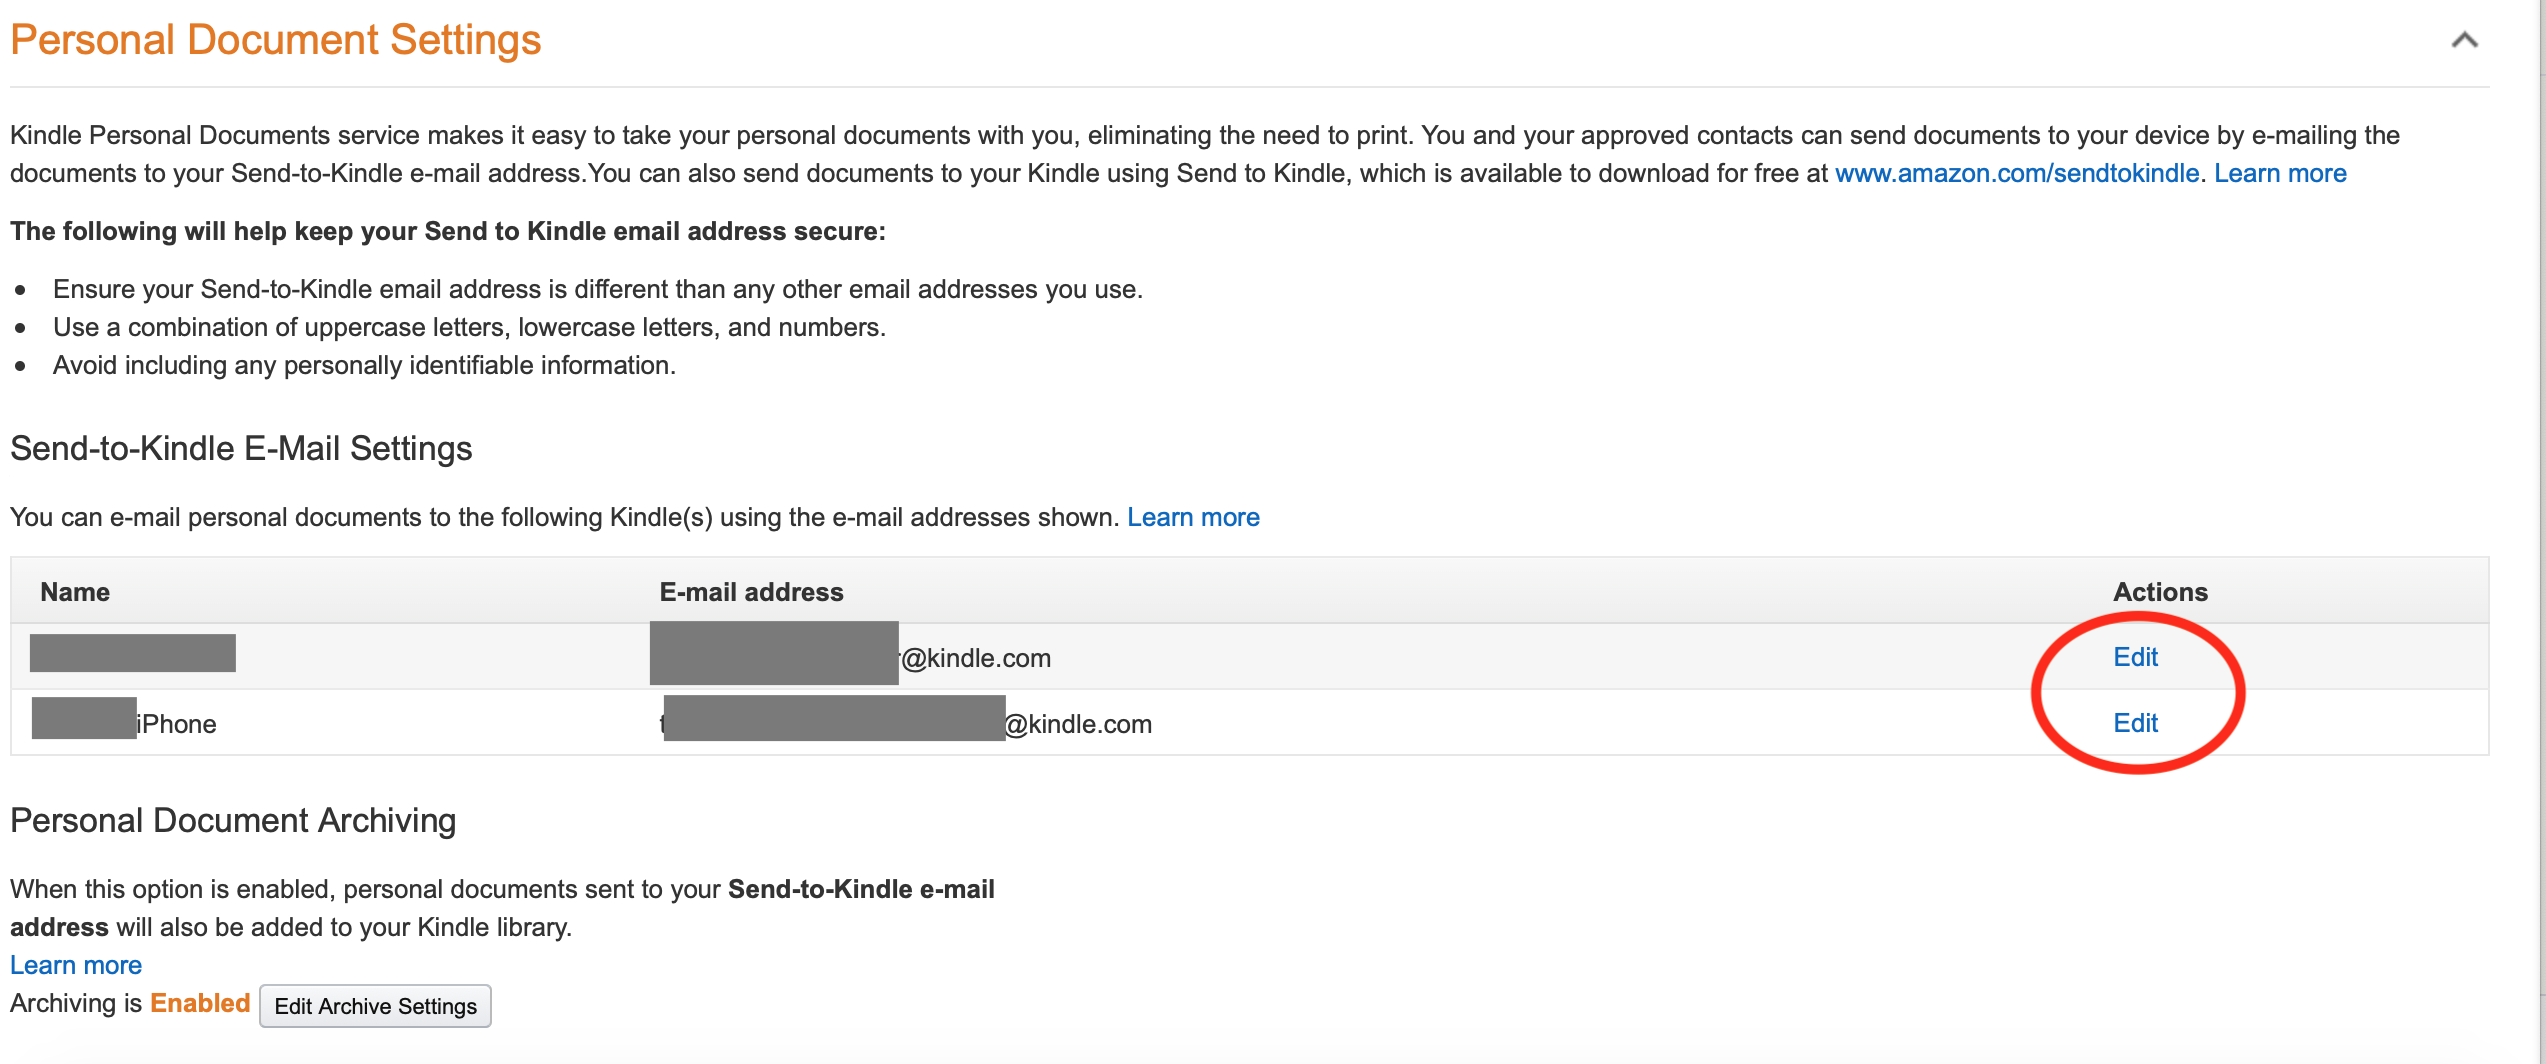Click the Personal Document Settings heading
This screenshot has height=1064, width=2546.
click(276, 39)
